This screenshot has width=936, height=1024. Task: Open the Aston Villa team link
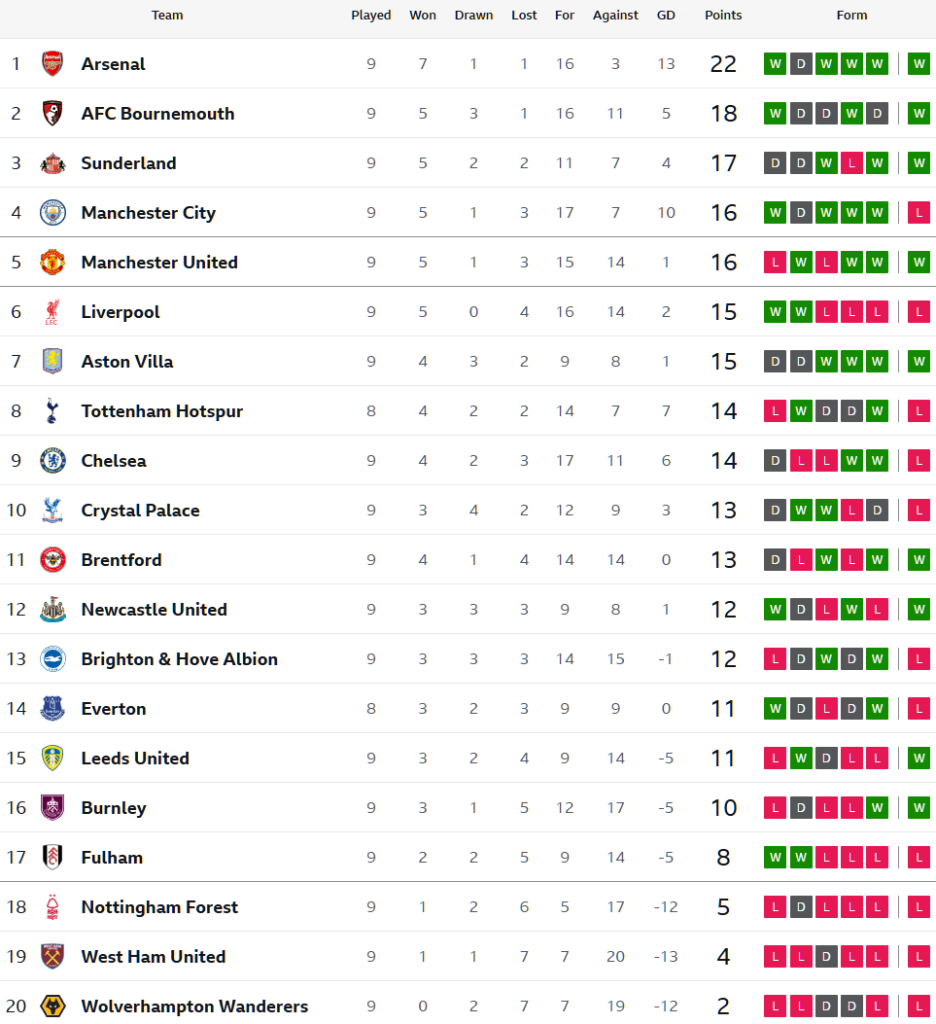(127, 361)
